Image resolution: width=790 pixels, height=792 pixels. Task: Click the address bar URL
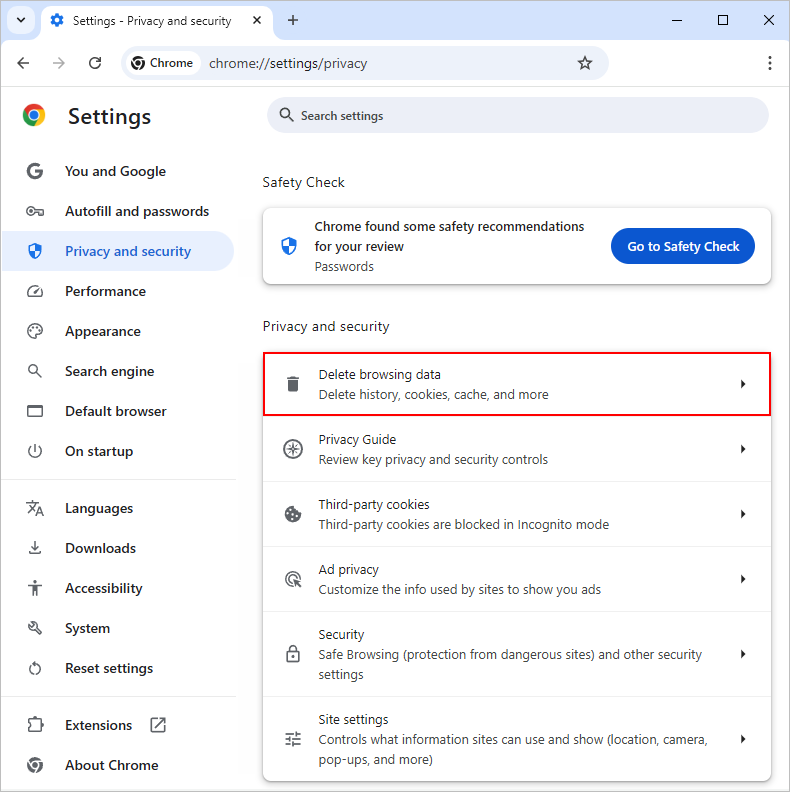[x=288, y=64]
